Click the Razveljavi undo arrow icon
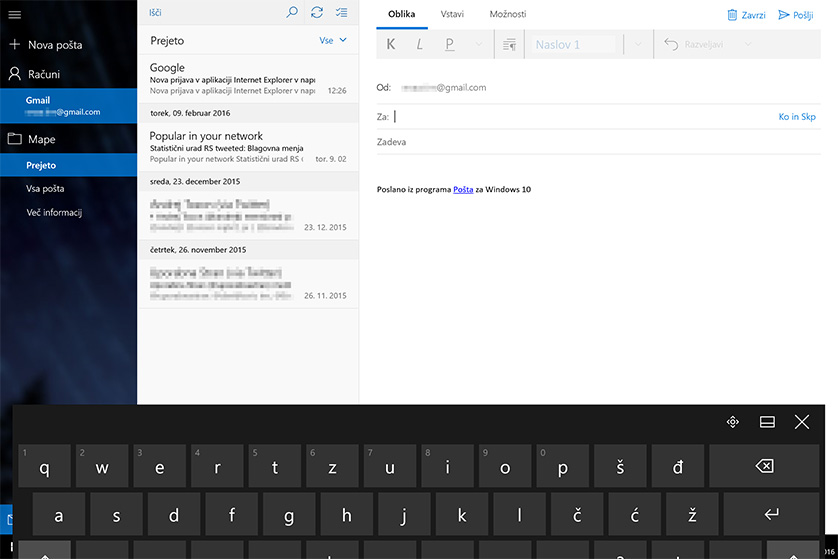 (x=671, y=44)
